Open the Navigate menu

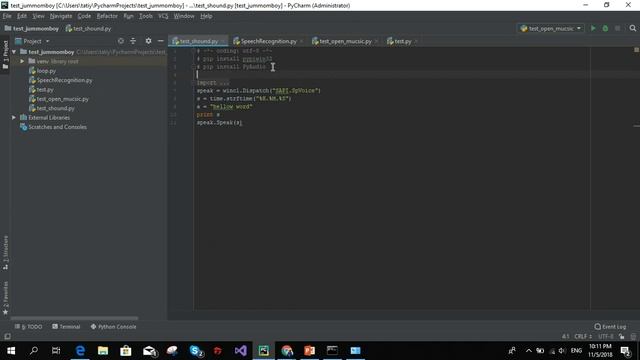pyautogui.click(x=61, y=16)
